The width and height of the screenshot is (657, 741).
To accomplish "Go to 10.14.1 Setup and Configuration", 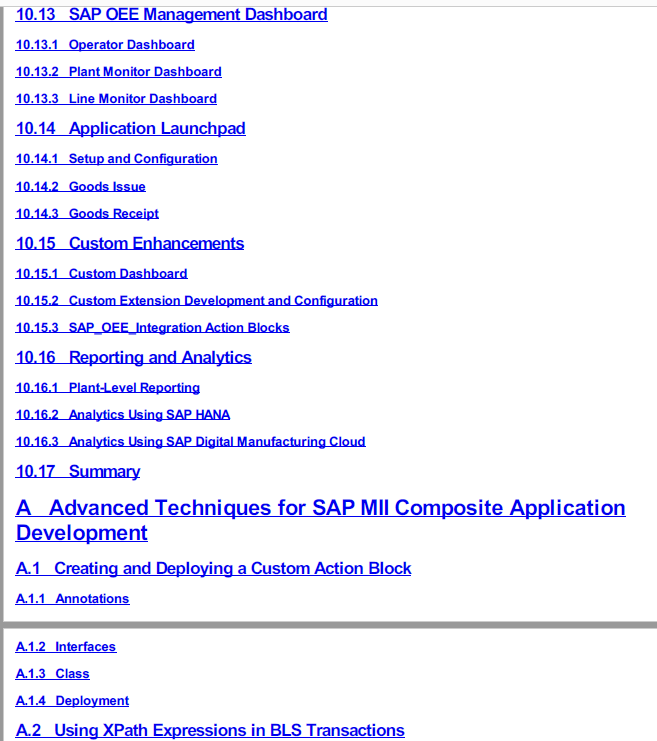I will [x=117, y=158].
